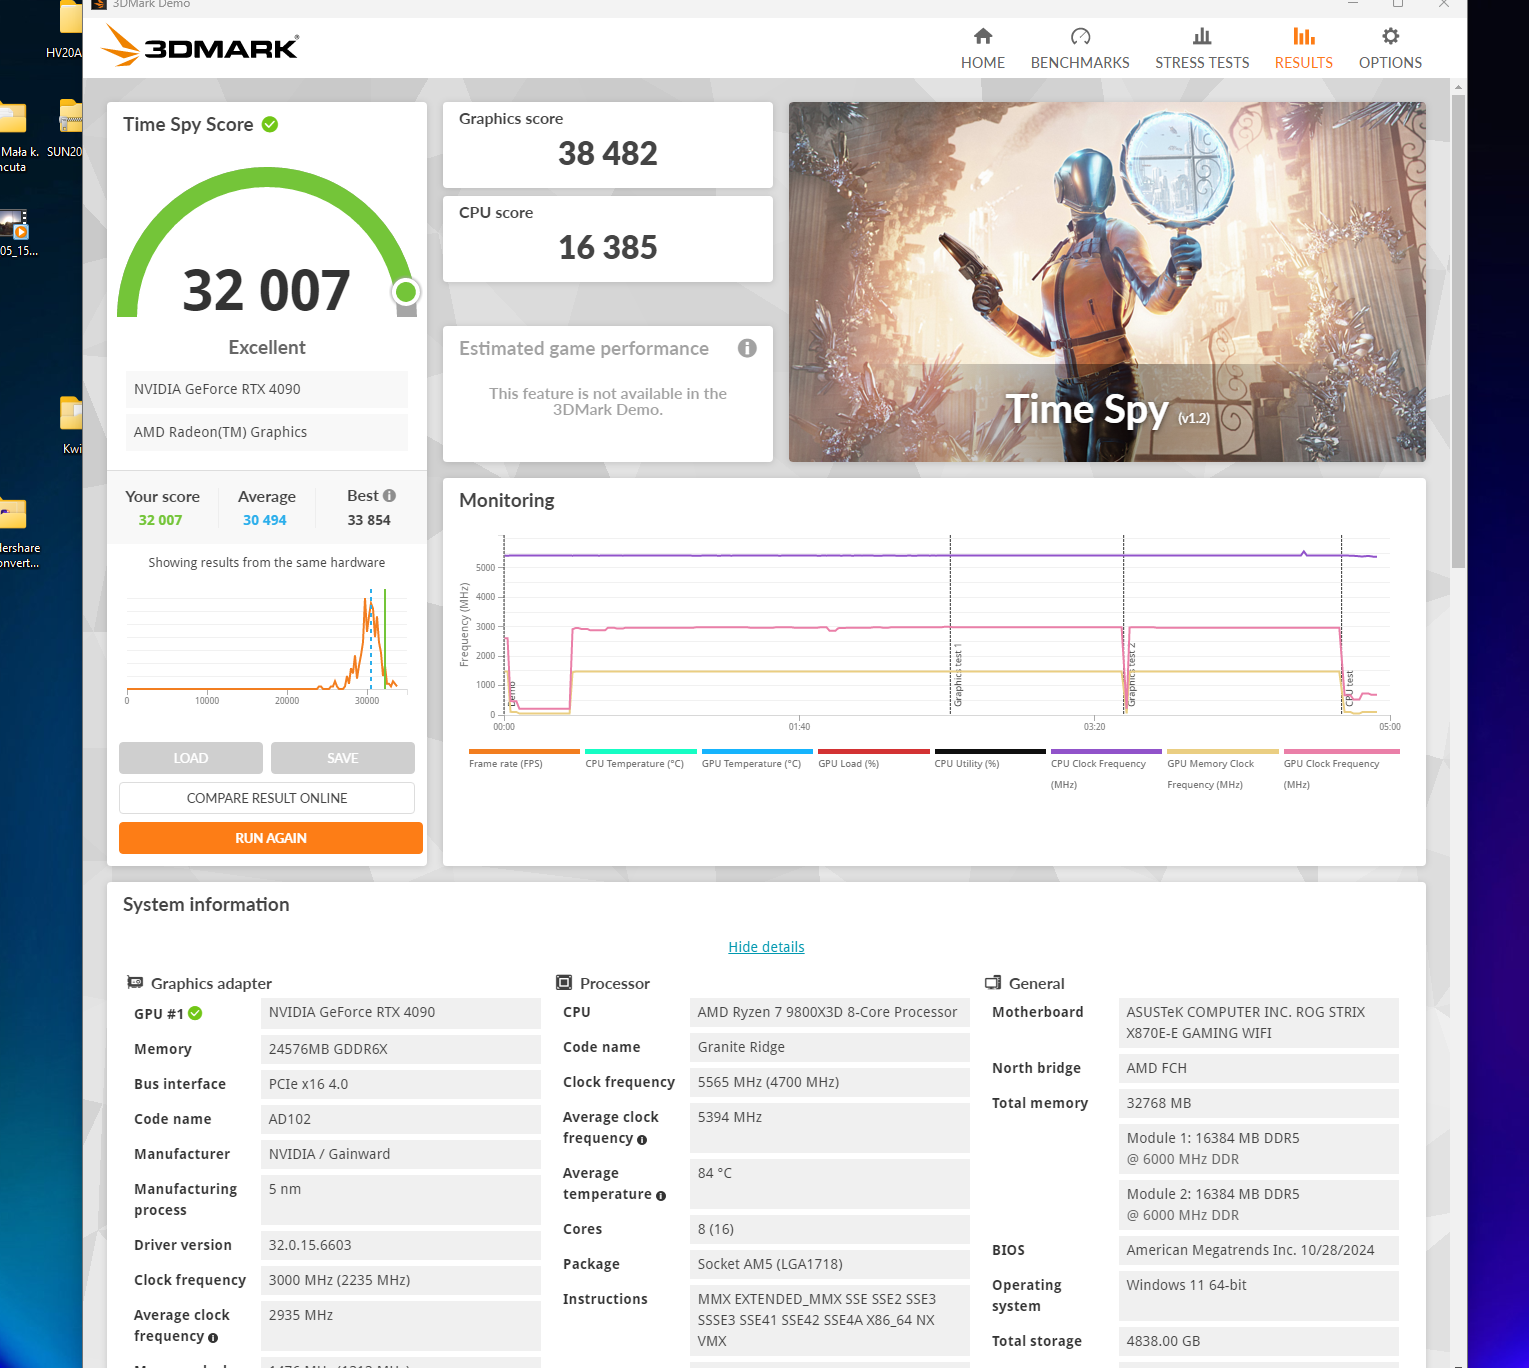Open the Options gear icon
Image resolution: width=1529 pixels, height=1368 pixels.
tap(1389, 37)
